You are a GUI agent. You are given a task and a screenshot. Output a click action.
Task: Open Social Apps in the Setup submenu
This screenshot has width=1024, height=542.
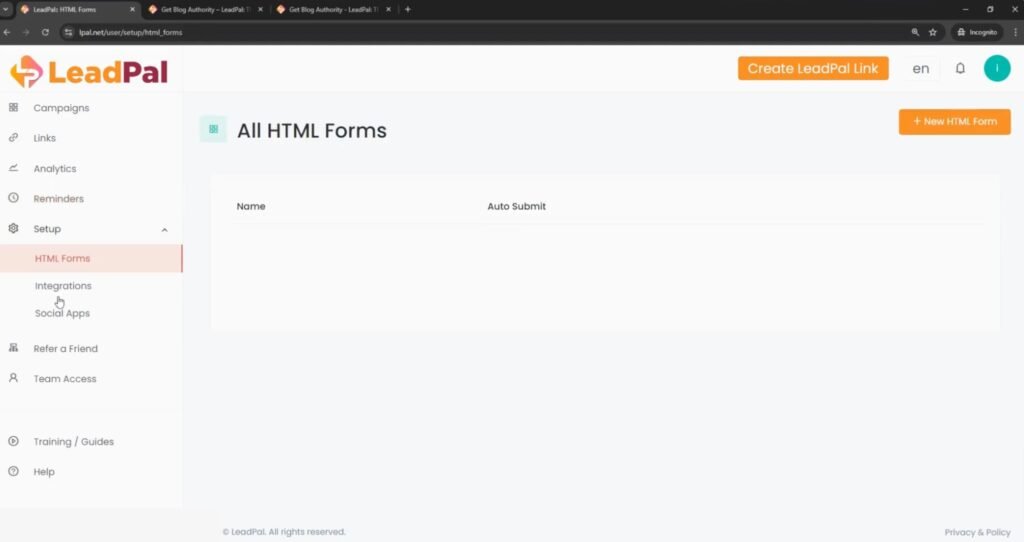click(62, 313)
